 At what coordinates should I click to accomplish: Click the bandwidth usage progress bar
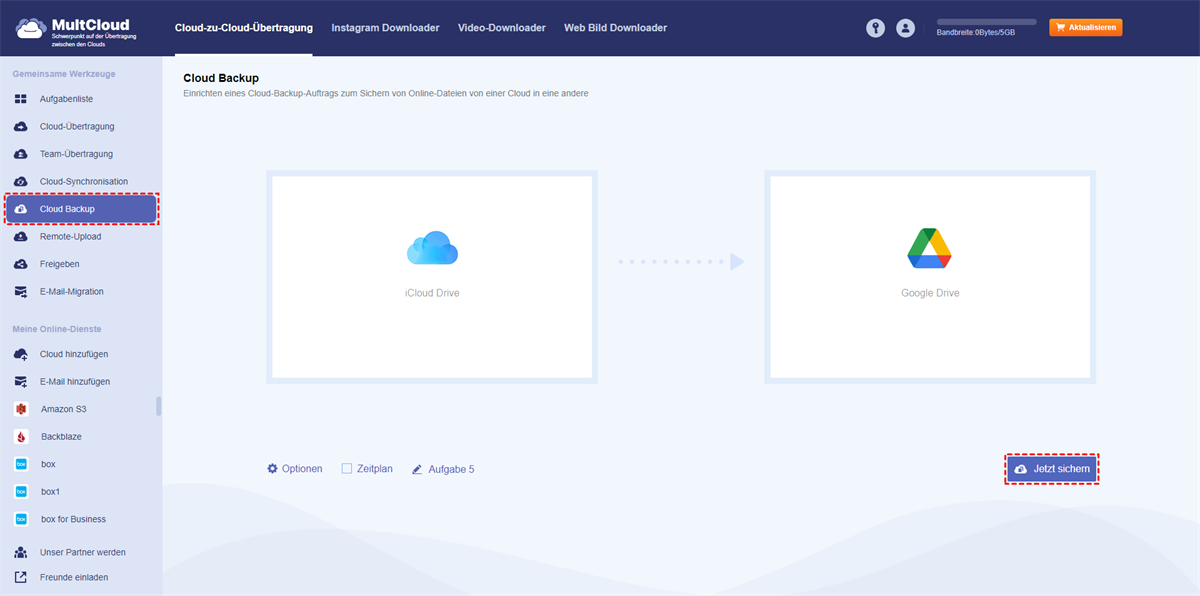point(986,22)
